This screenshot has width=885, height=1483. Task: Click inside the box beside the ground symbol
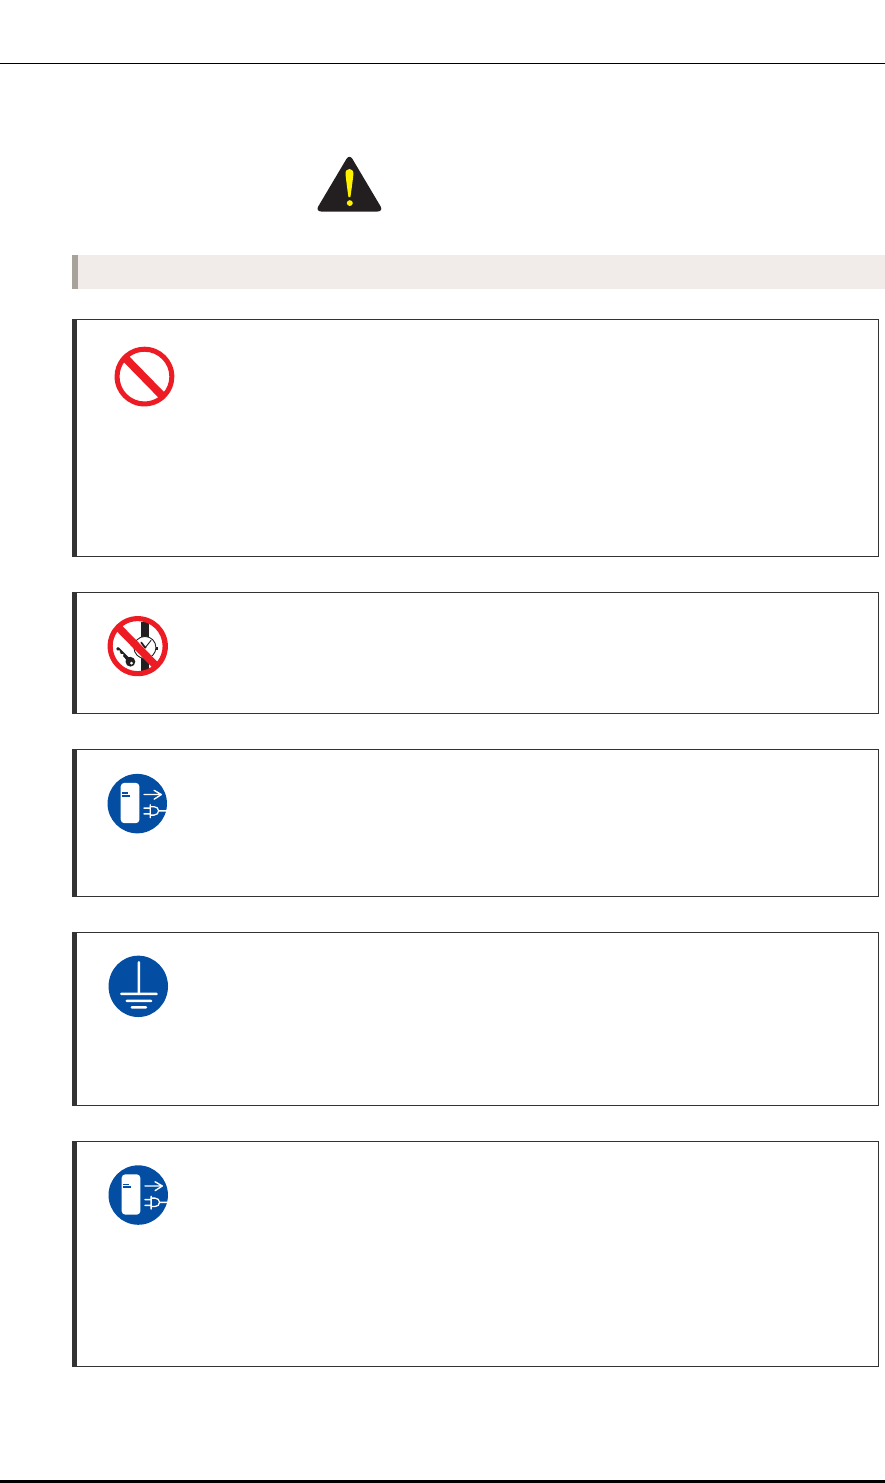[x=525, y=1018]
